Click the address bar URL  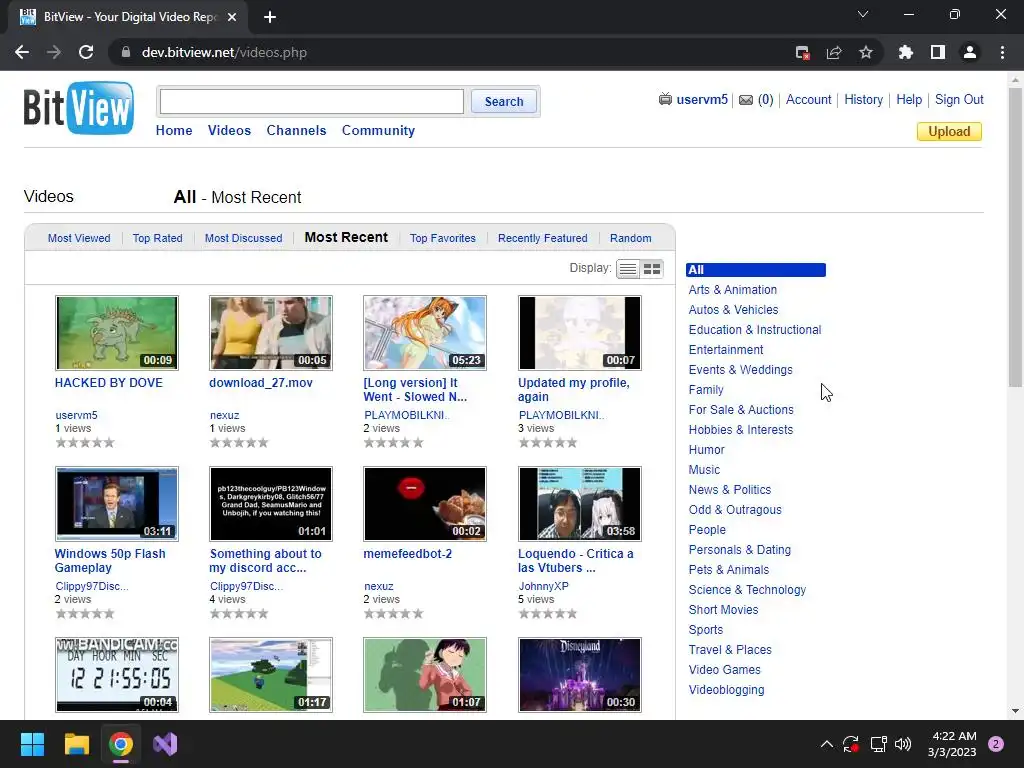224,52
